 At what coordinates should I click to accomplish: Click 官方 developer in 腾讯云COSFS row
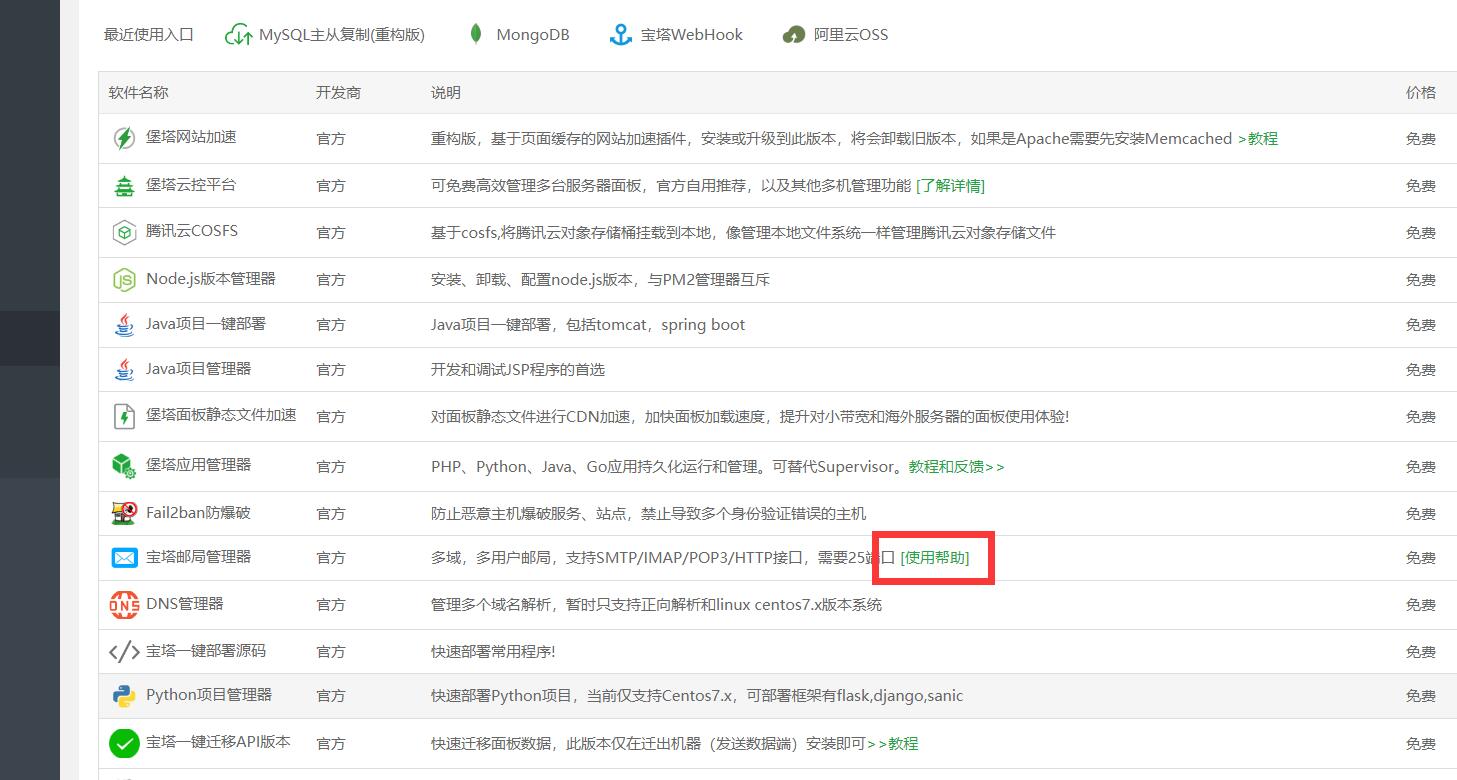tap(331, 233)
